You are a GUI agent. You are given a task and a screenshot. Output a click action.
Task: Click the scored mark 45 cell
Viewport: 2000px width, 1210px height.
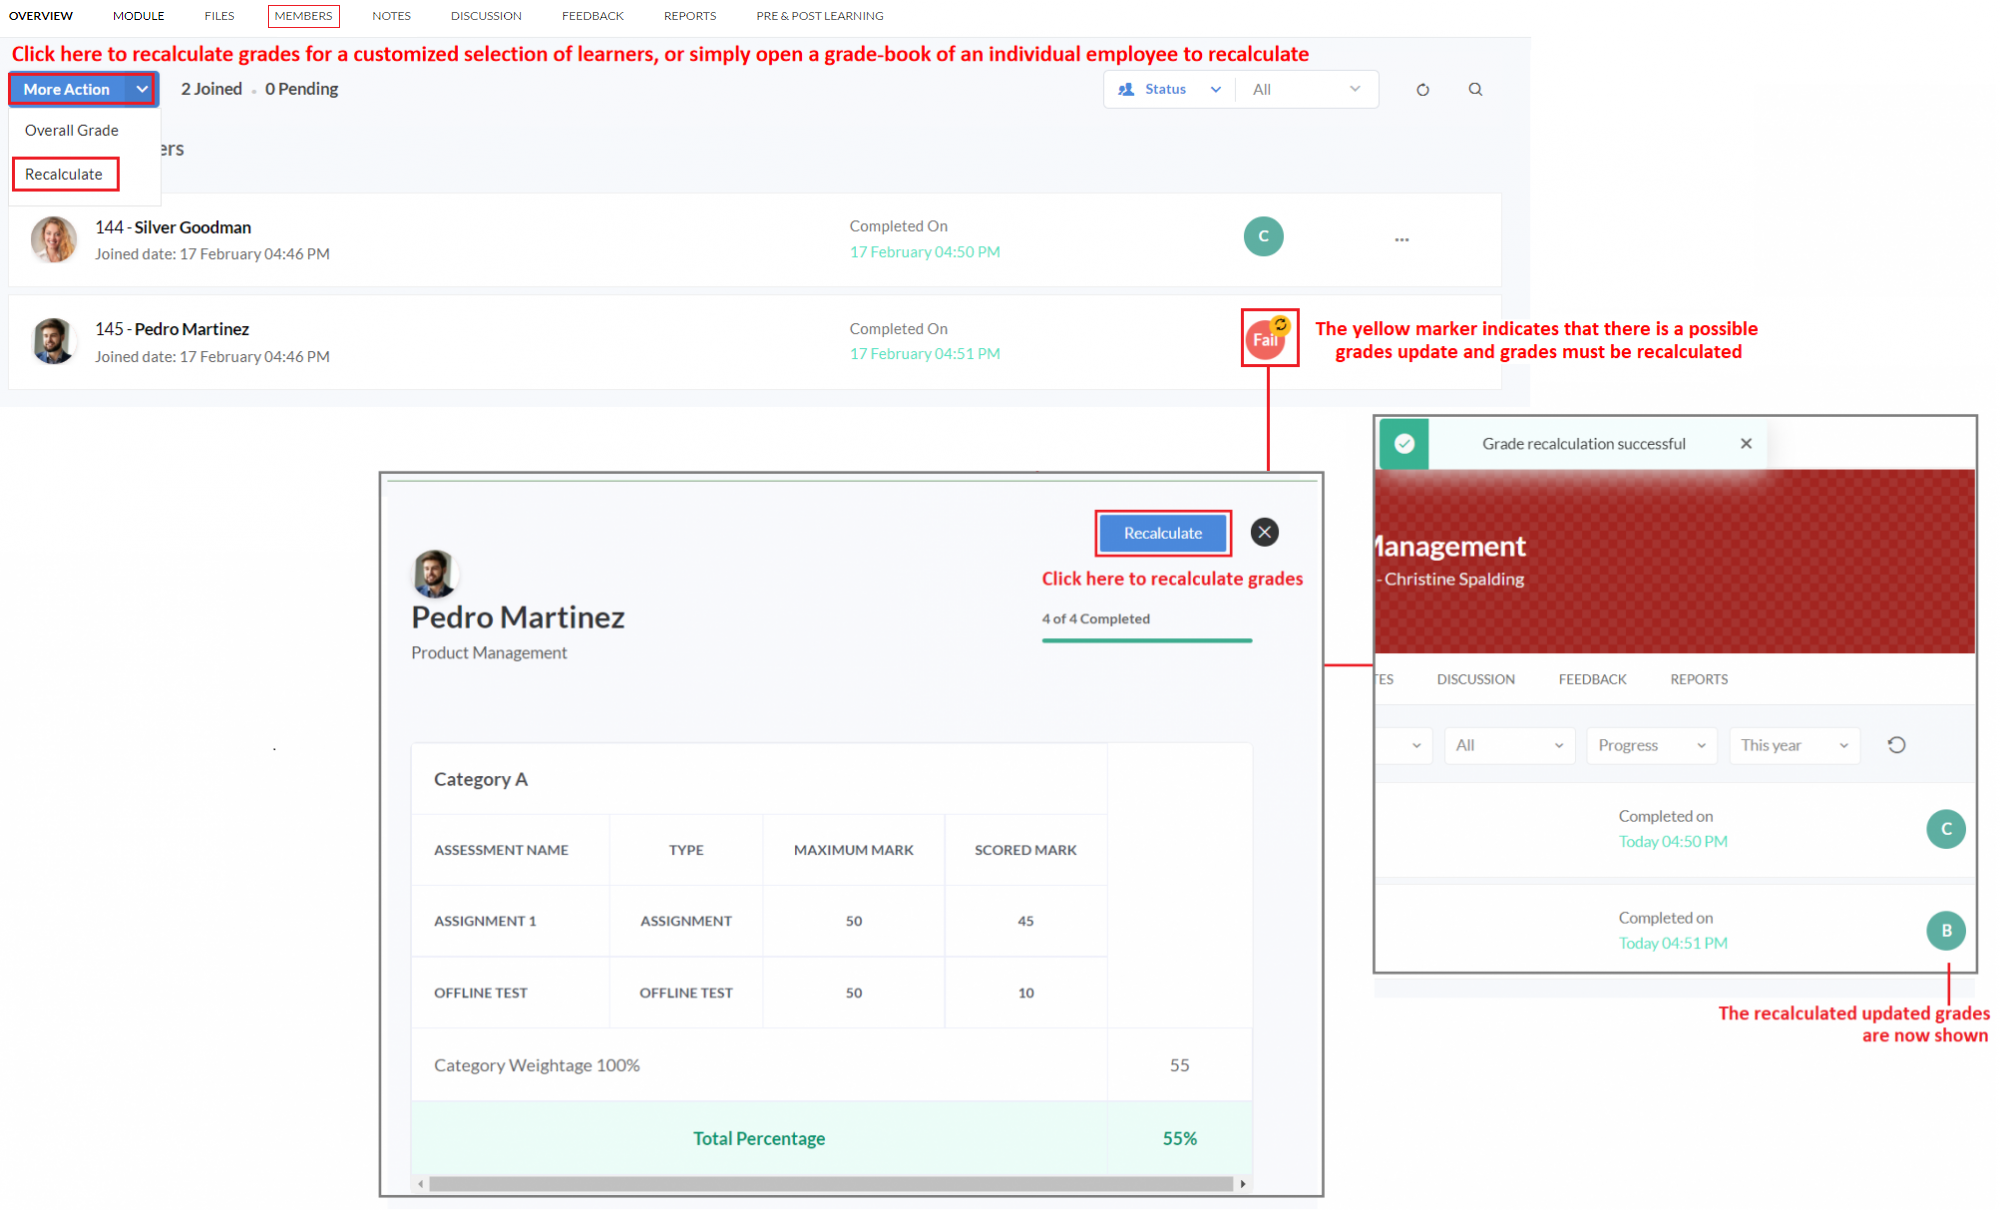1026,921
